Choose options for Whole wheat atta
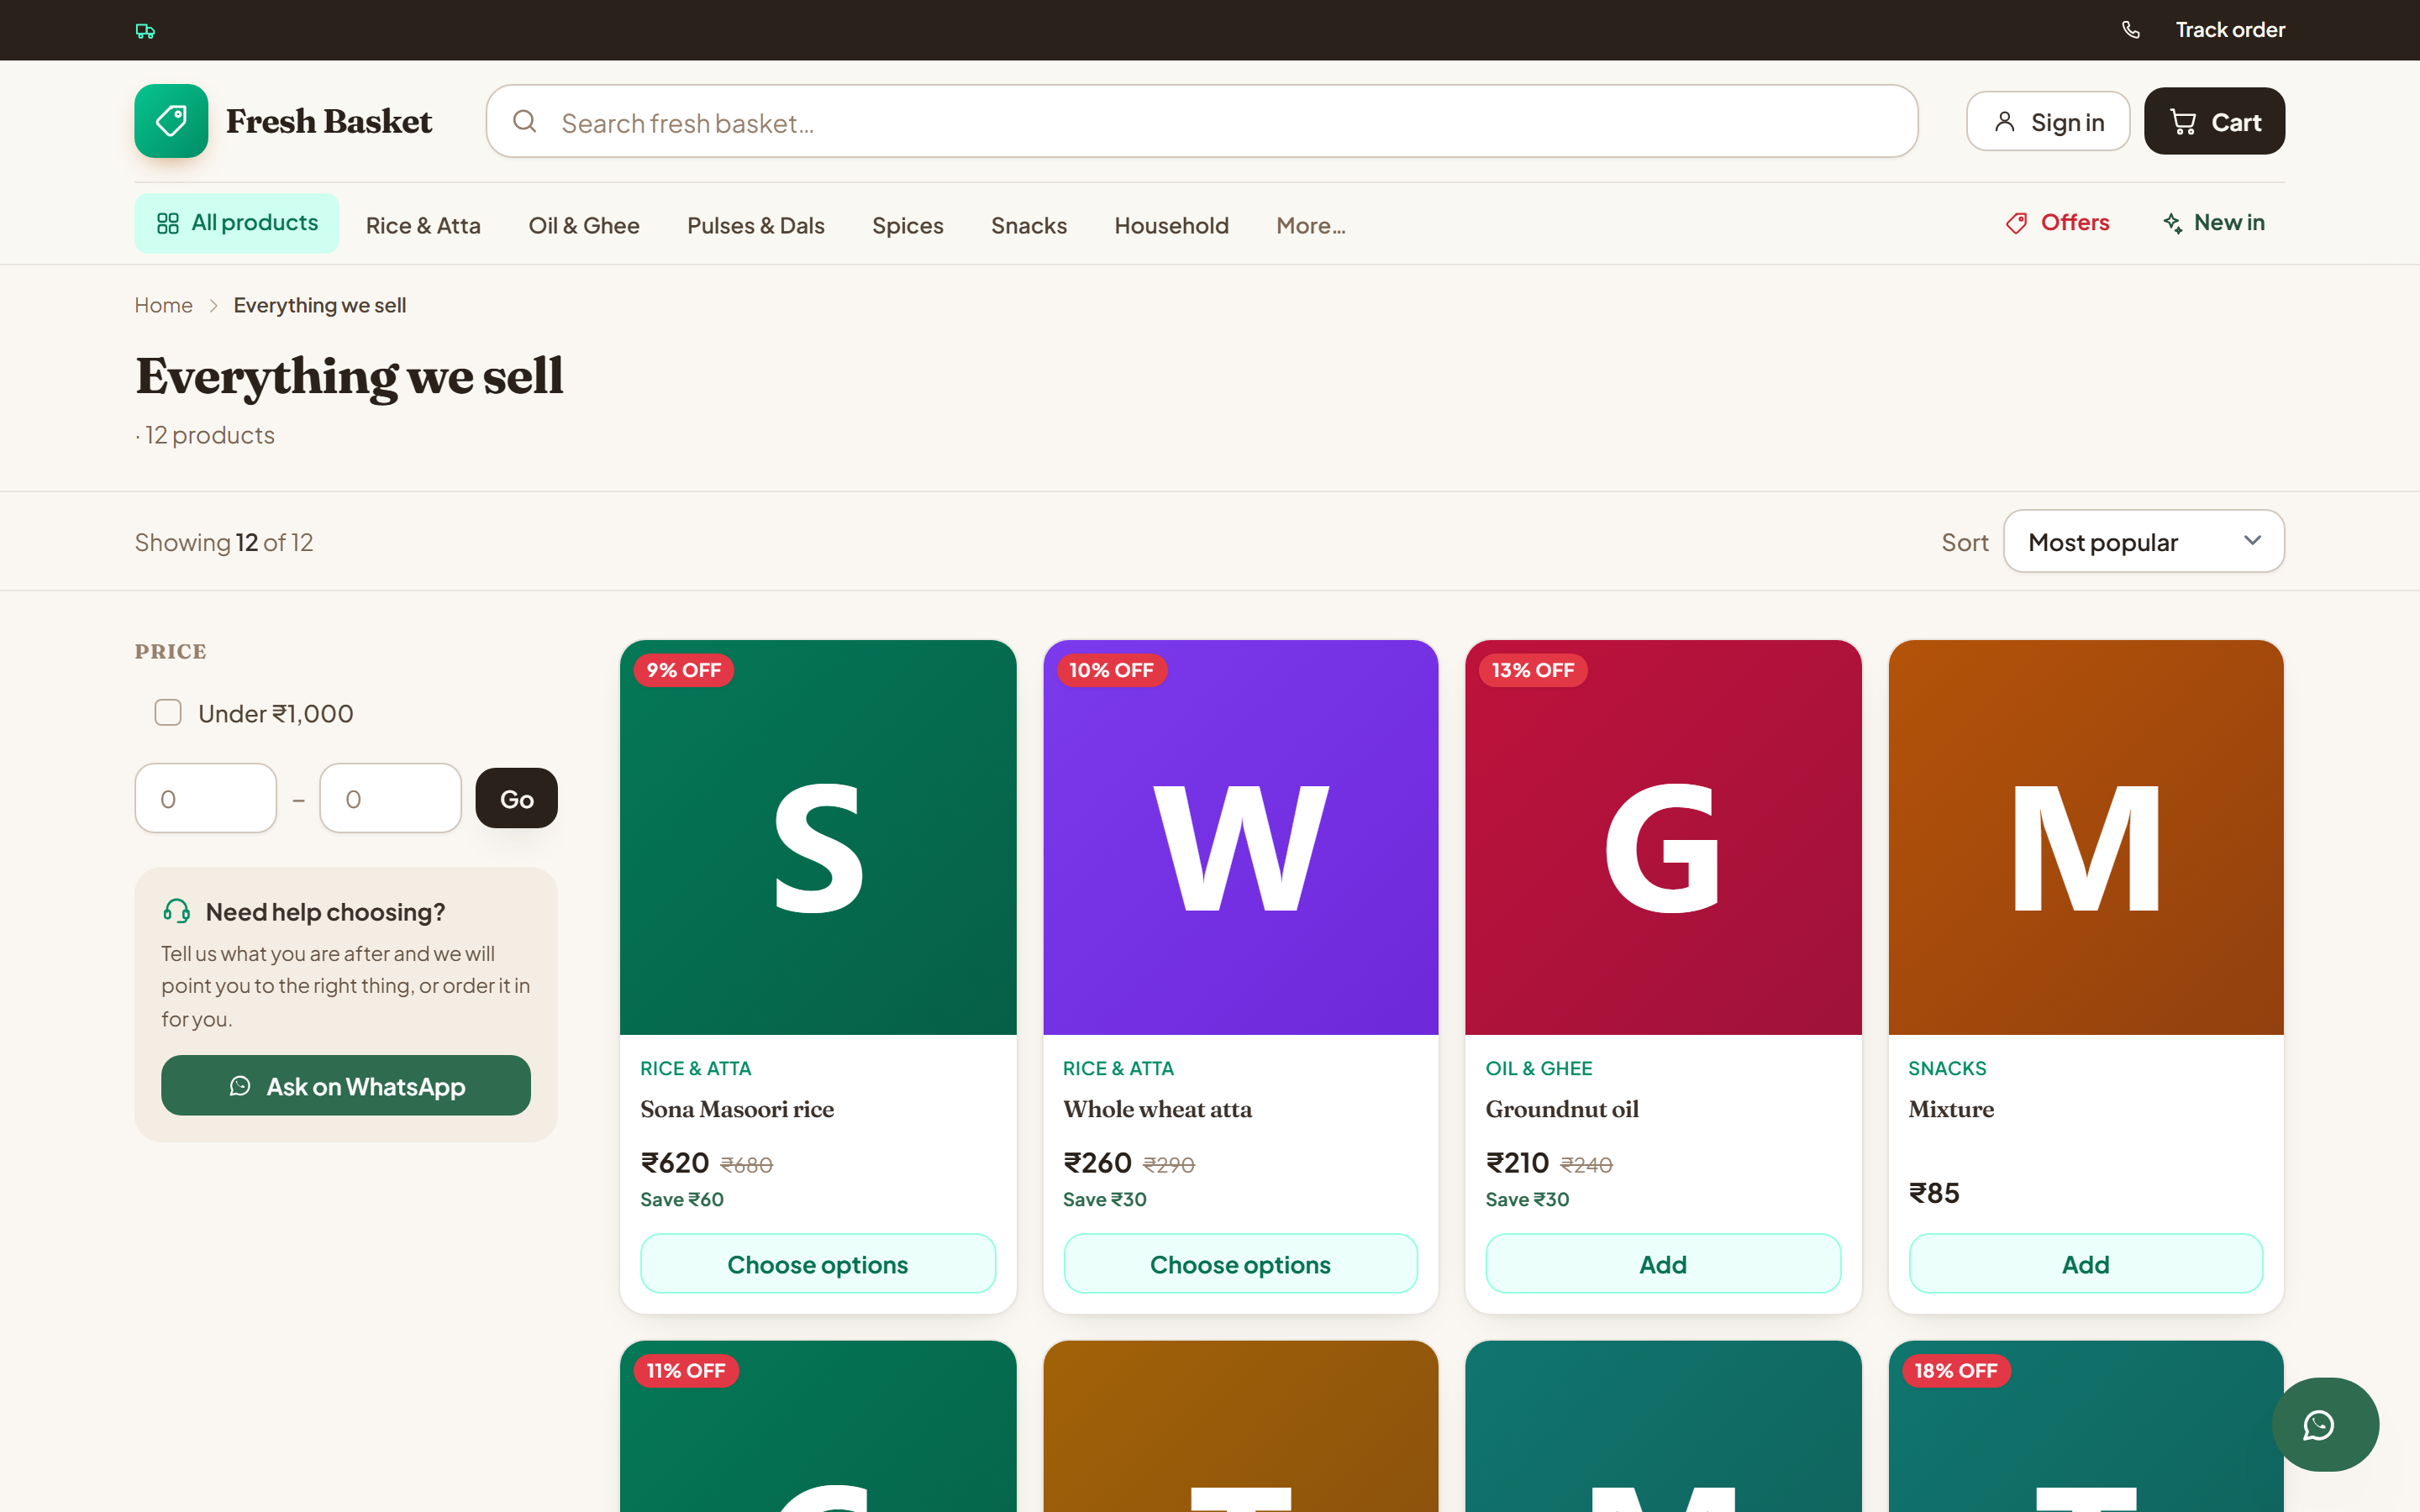 coord(1240,1264)
